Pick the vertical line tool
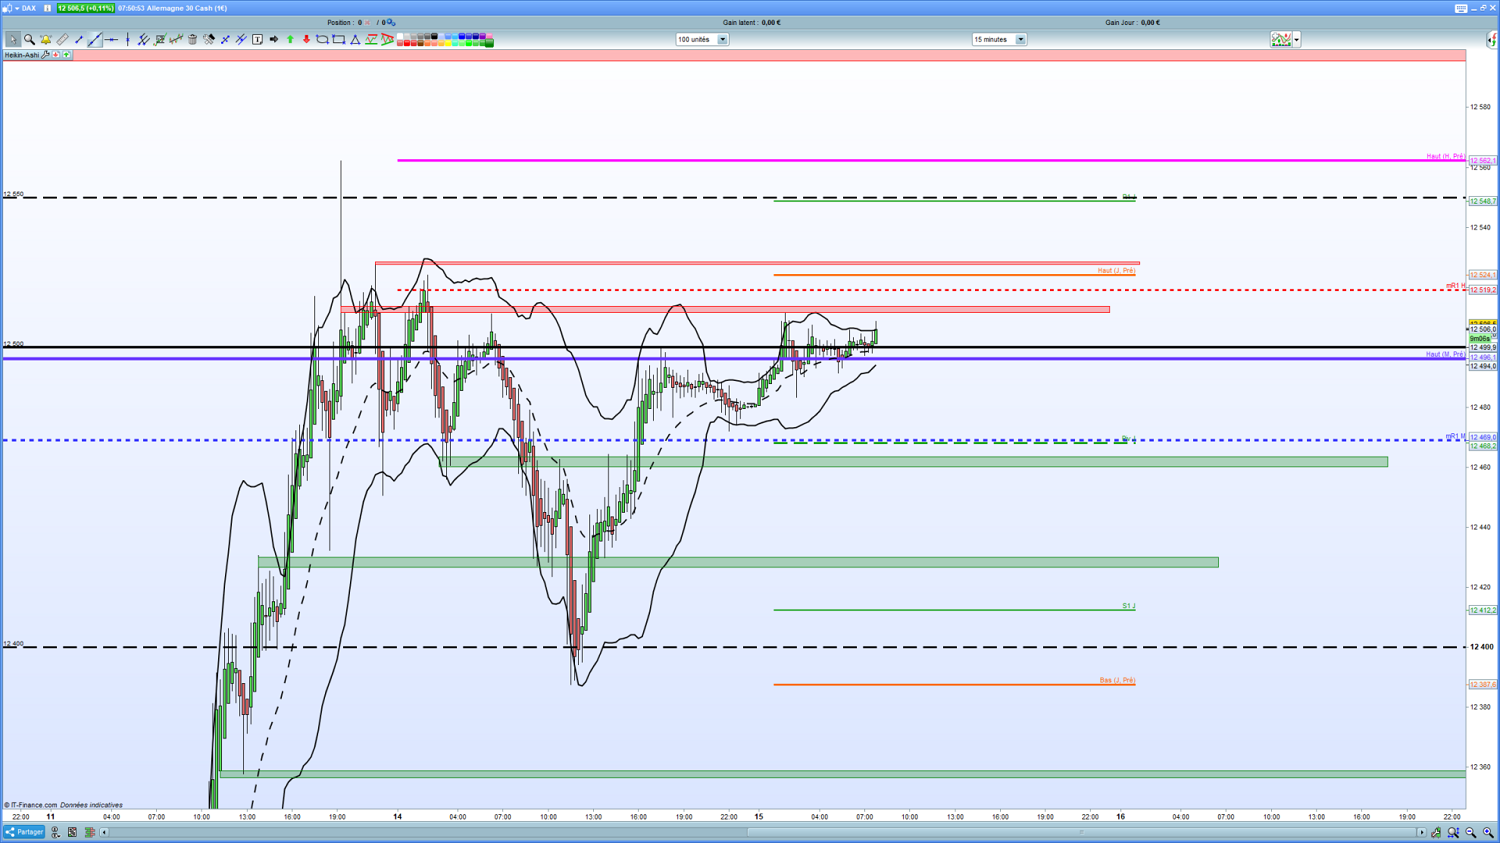Viewport: 1500px width, 843px height. pos(127,40)
